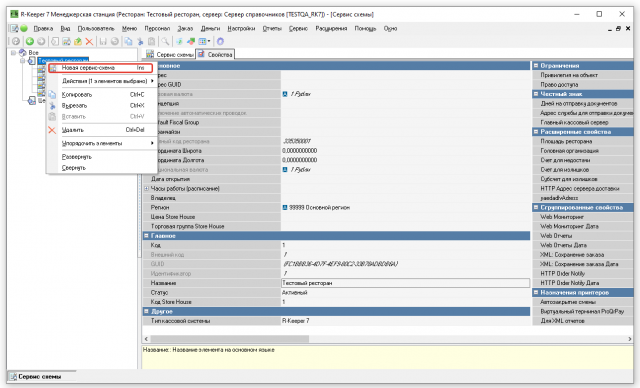Collapse the Сгруппированные свойства section
The height and width of the screenshot is (388, 640).
tap(536, 207)
